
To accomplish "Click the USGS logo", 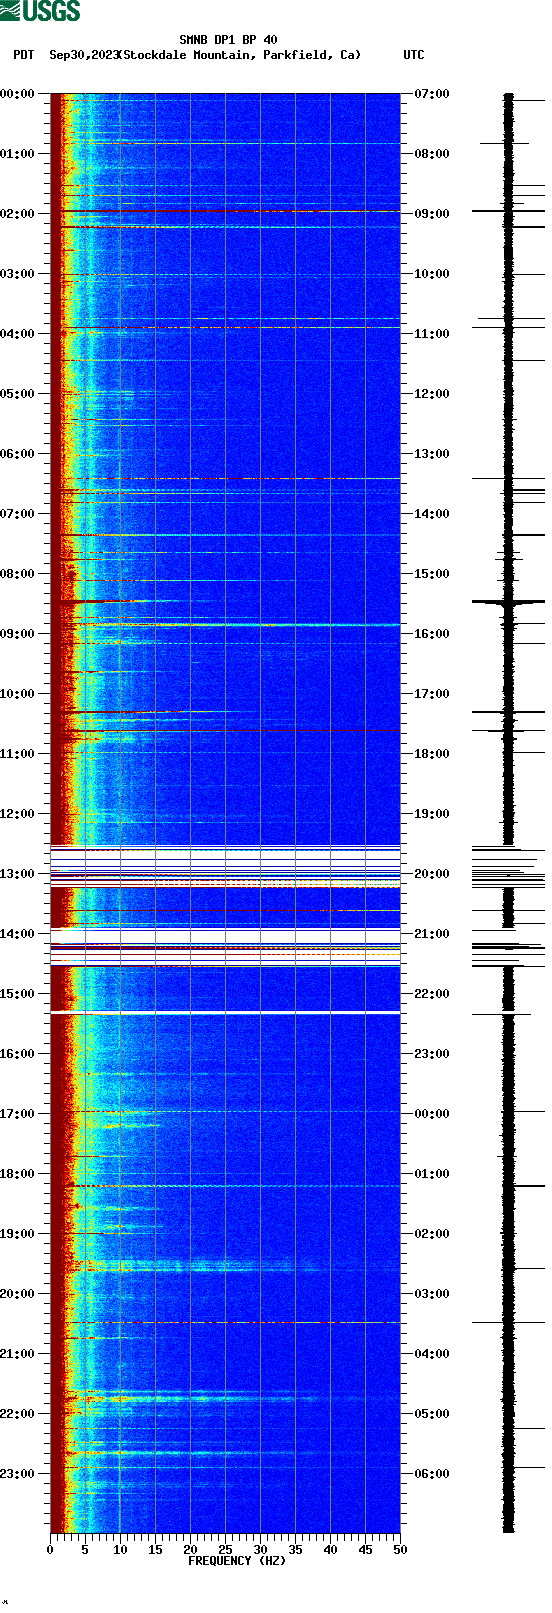I will point(40,11).
